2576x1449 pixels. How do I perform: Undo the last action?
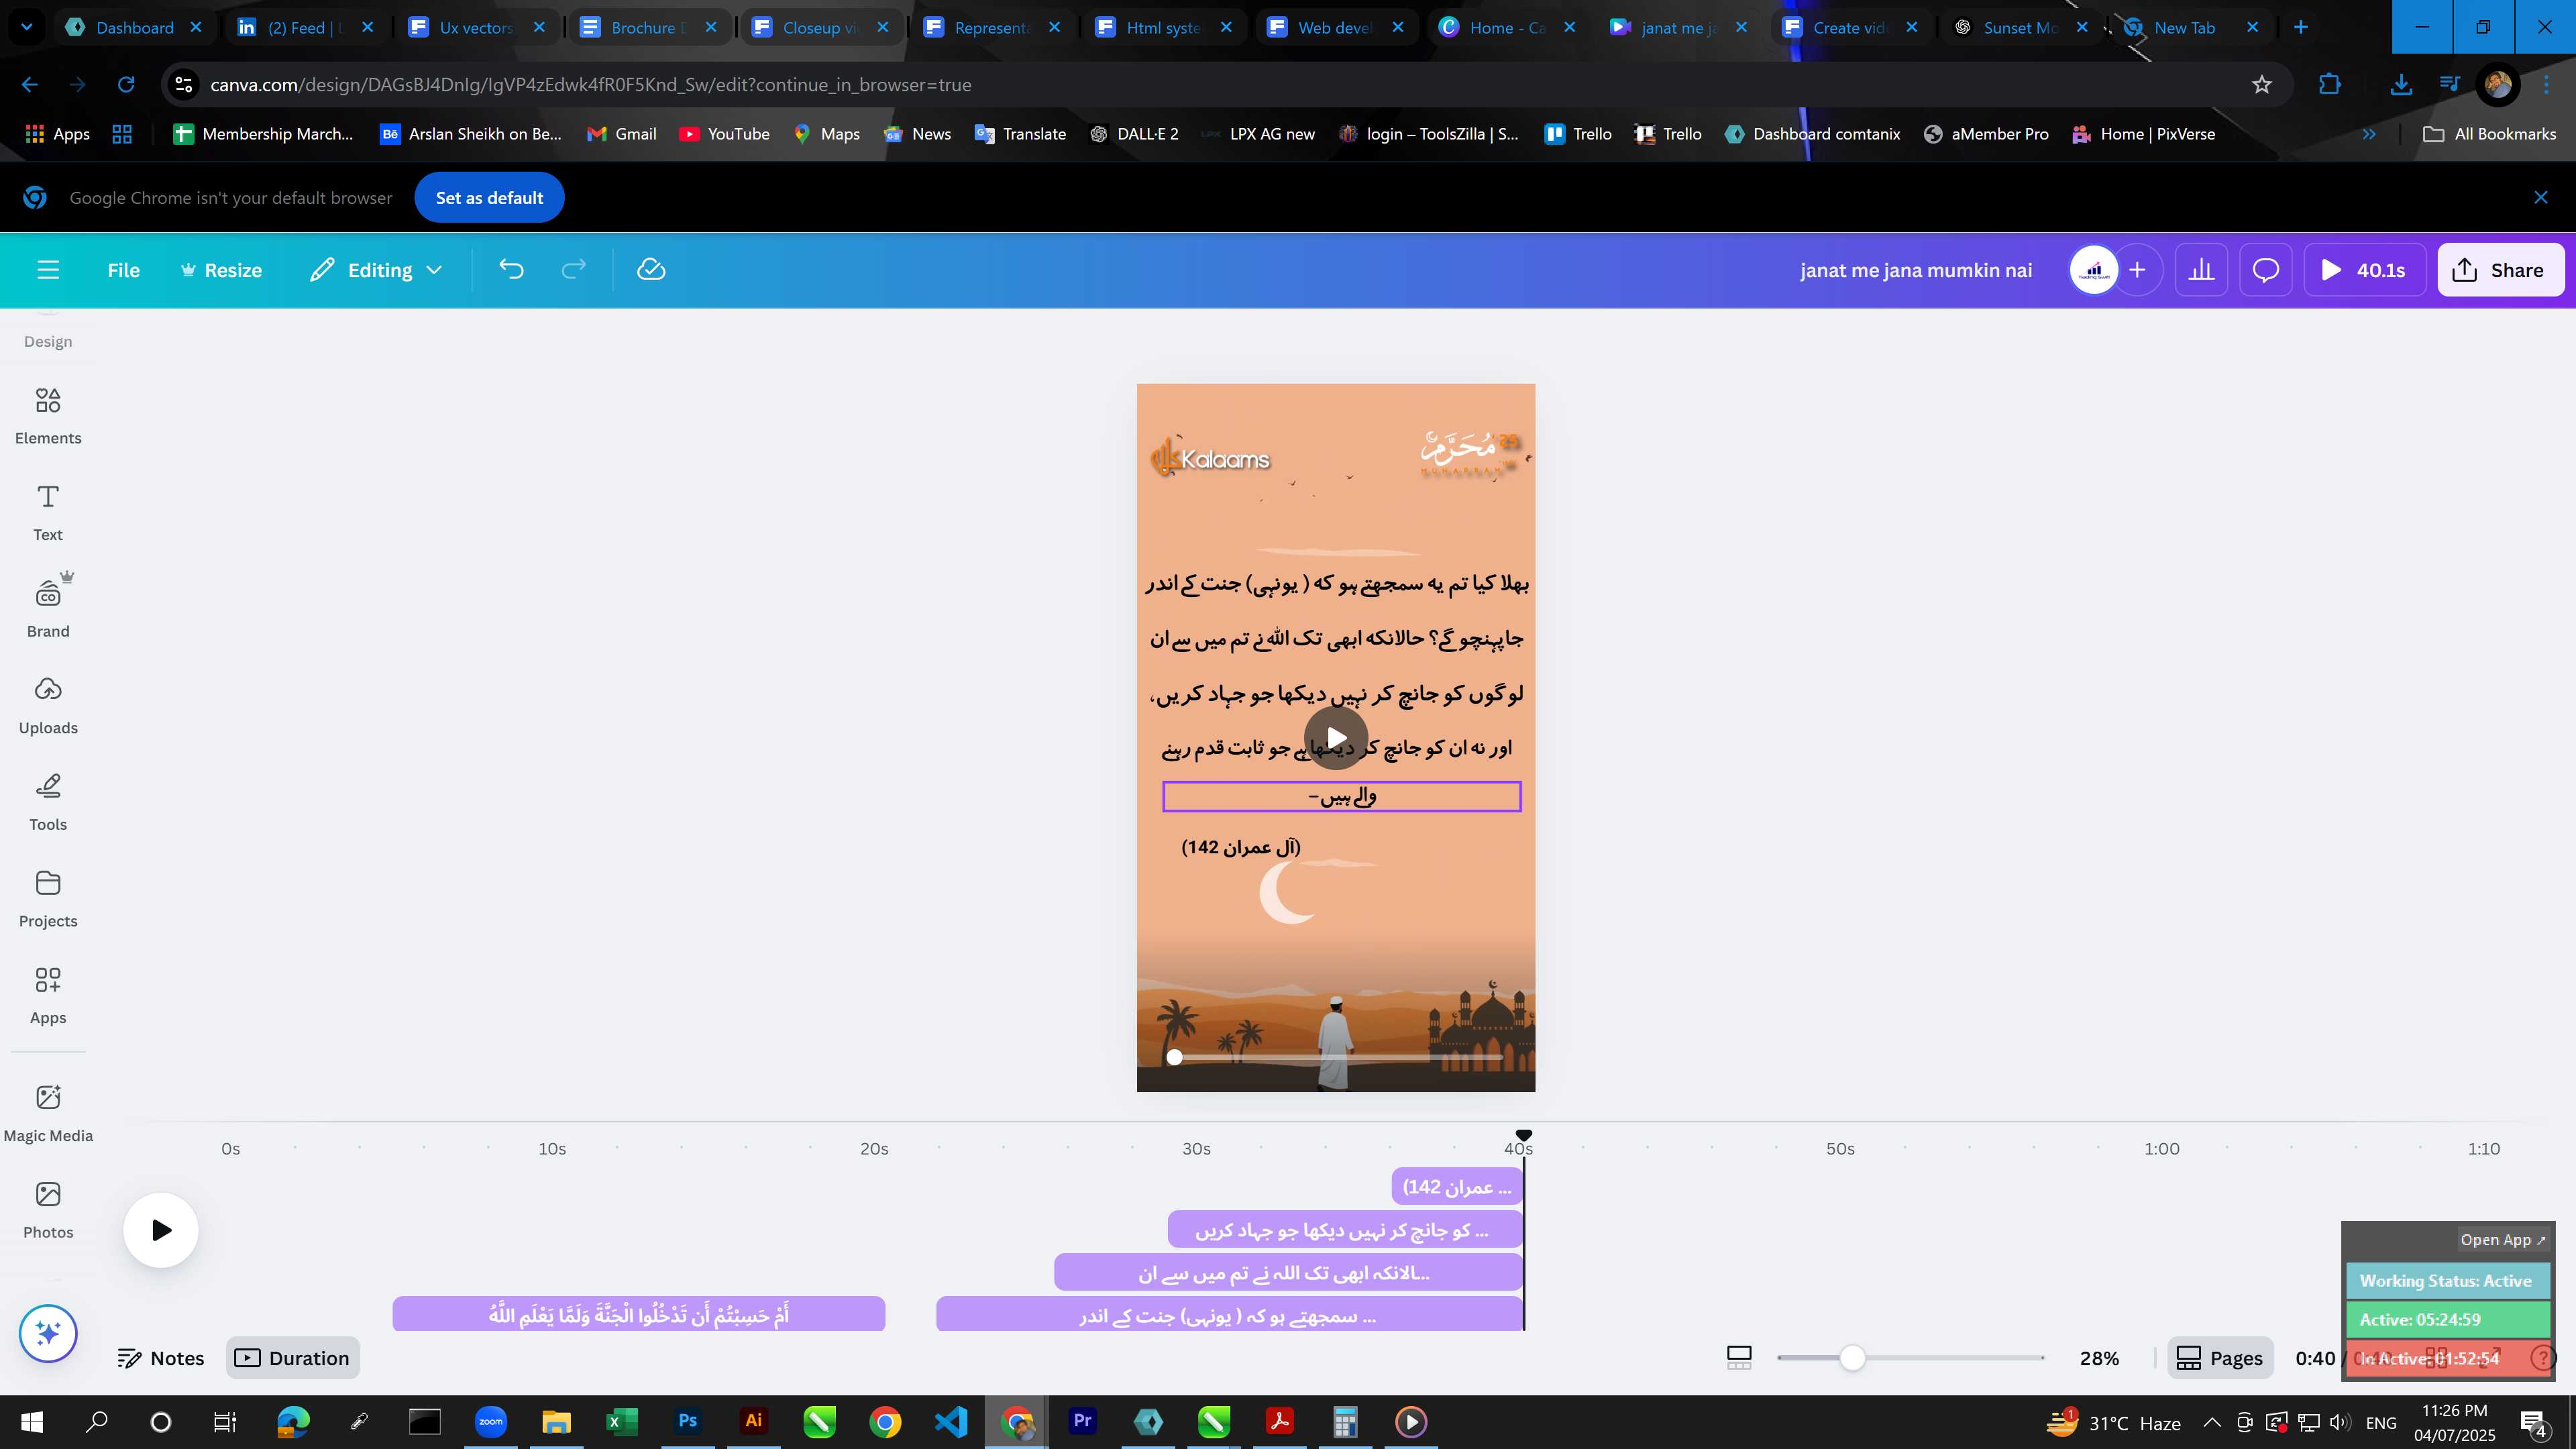point(511,270)
